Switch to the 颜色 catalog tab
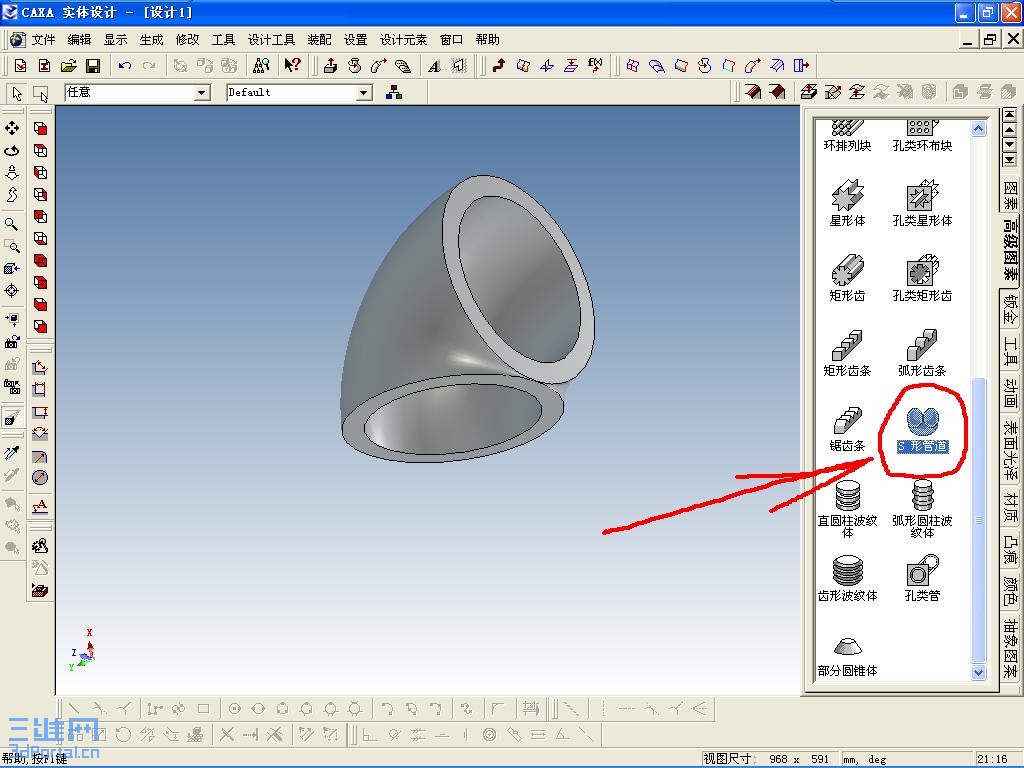The width and height of the screenshot is (1024, 768). [1010, 591]
